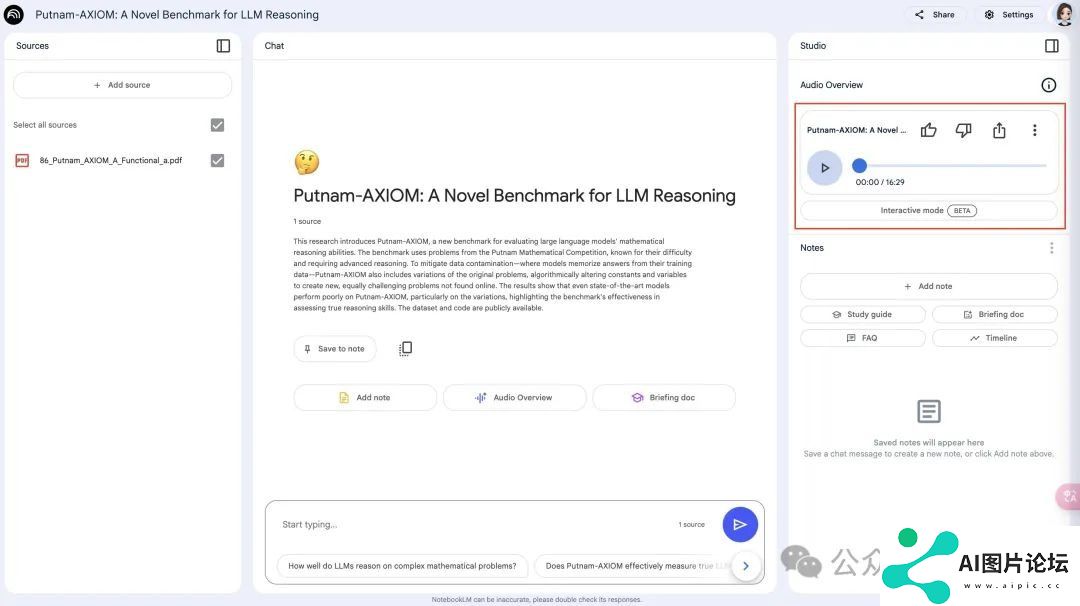This screenshot has height=606, width=1080.
Task: Toggle checkbox for 86_Putnam_AXIOM_A_Functional_a.pdf
Action: [x=217, y=160]
